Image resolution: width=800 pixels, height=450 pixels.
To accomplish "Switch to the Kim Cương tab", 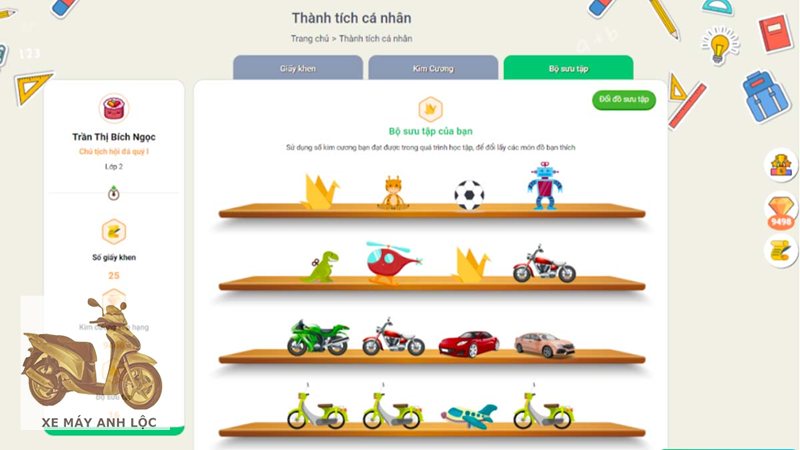I will click(x=433, y=68).
